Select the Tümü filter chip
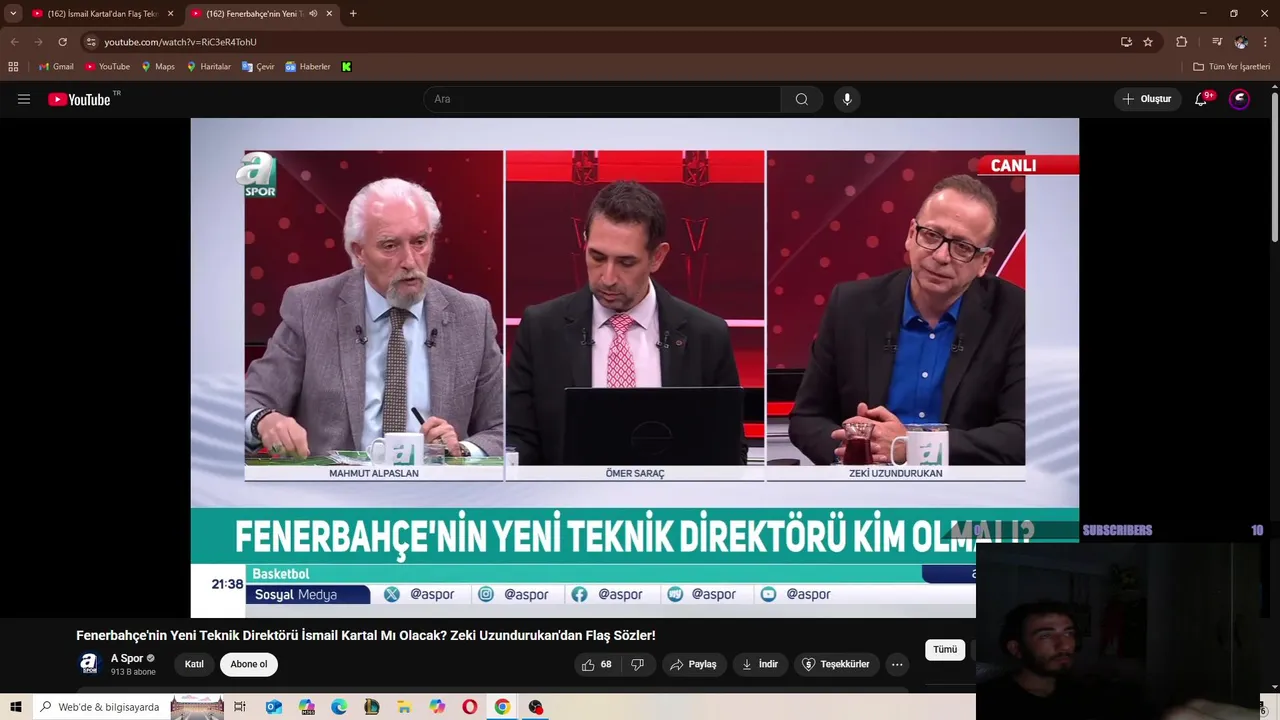 945,650
